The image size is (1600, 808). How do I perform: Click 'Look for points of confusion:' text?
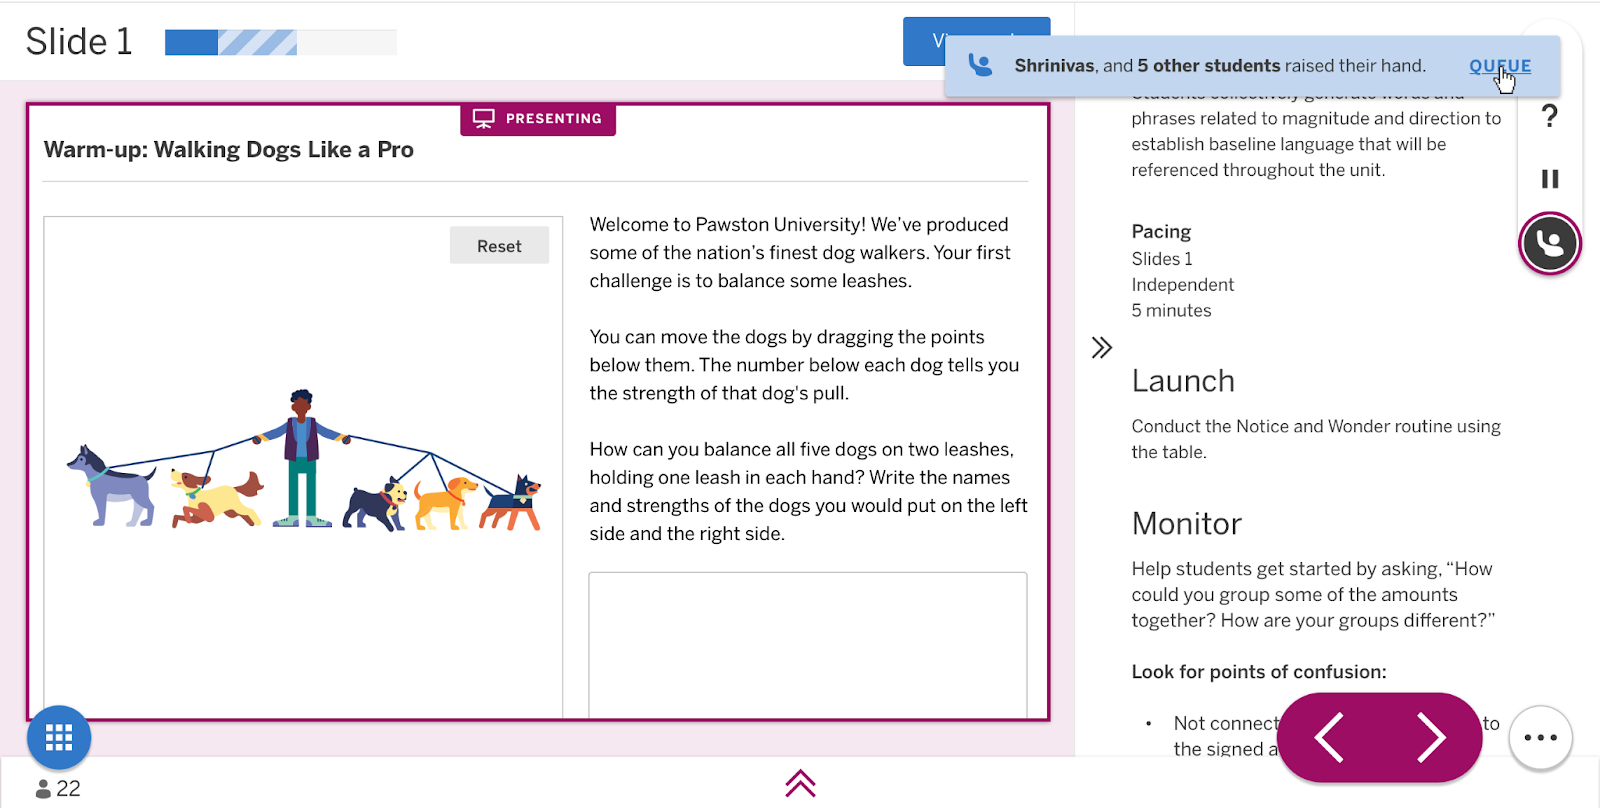[1259, 672]
